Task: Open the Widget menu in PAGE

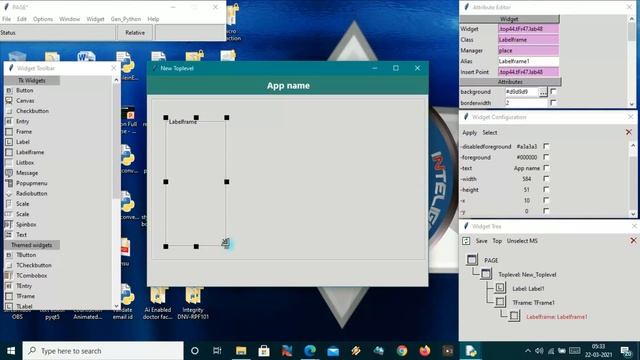Action: (x=95, y=19)
